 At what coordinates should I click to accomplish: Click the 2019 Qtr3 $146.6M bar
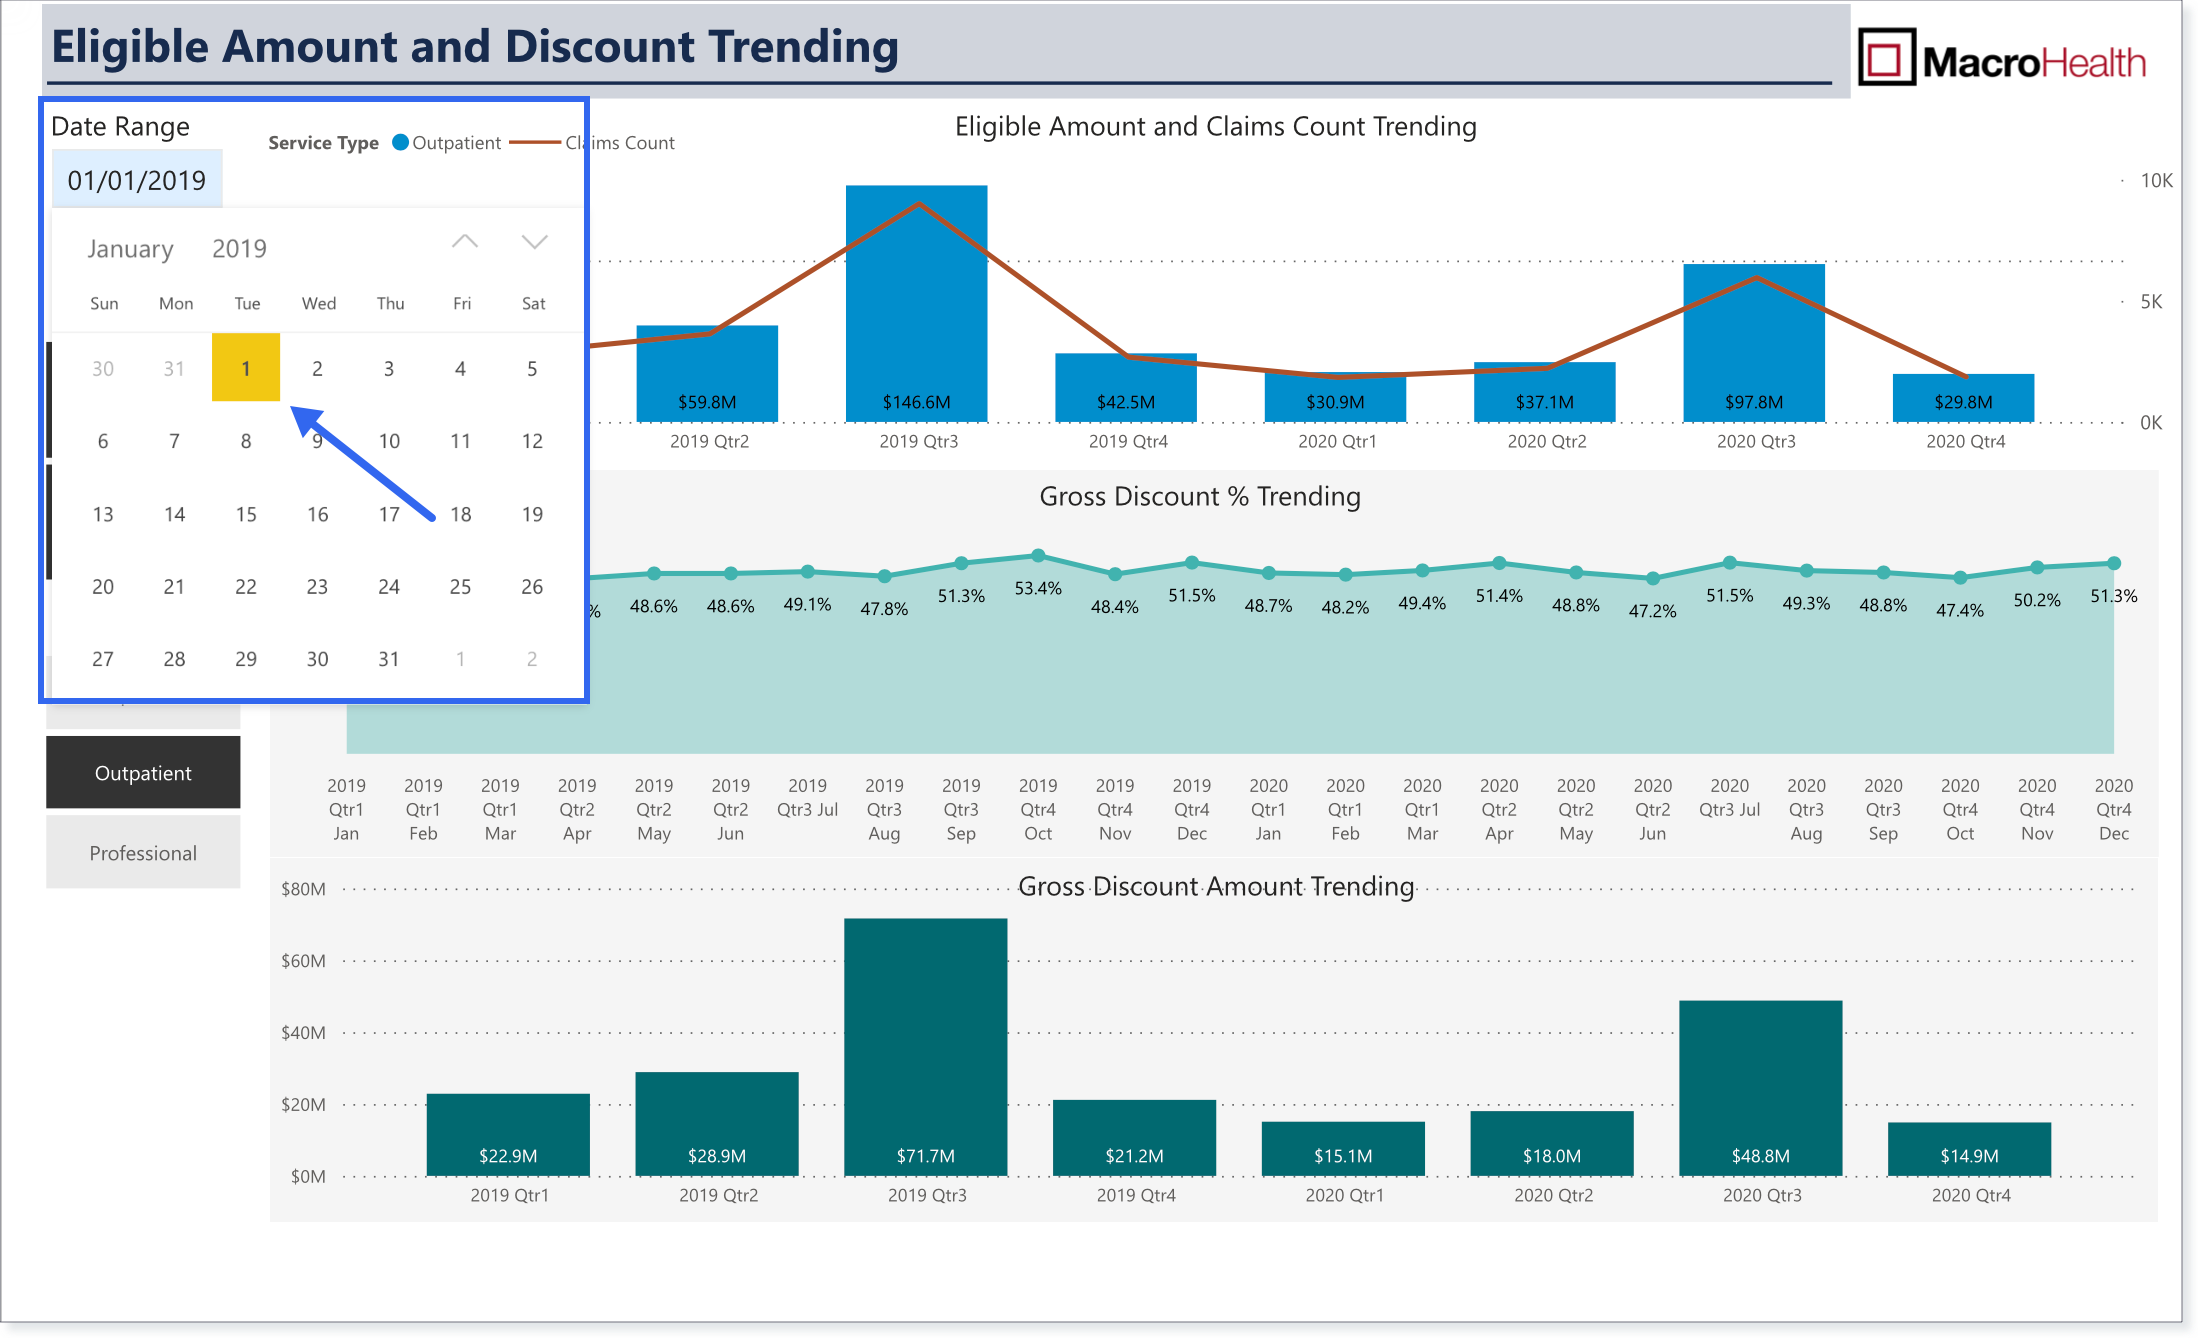click(917, 303)
